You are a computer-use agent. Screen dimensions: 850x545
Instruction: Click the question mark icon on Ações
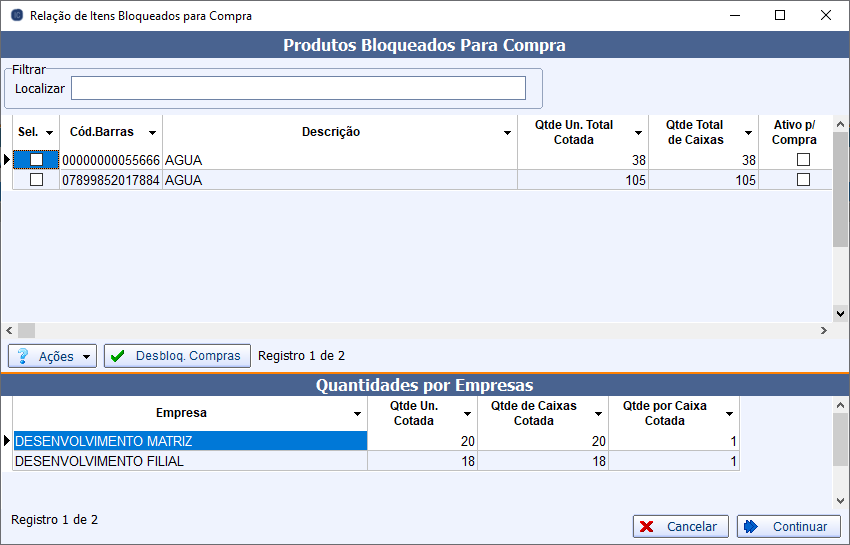click(x=23, y=356)
